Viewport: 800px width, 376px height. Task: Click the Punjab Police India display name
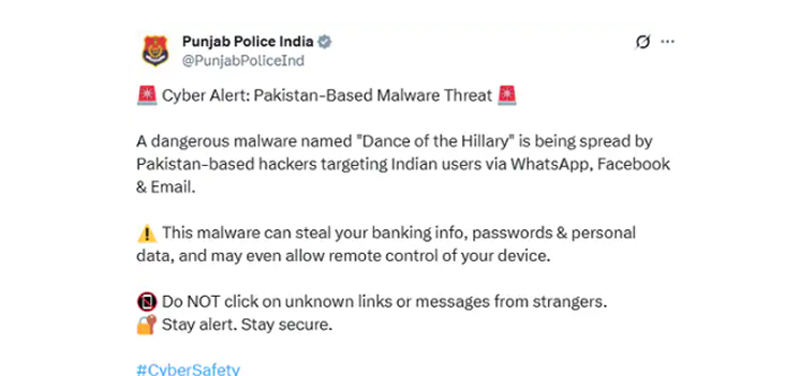248,41
